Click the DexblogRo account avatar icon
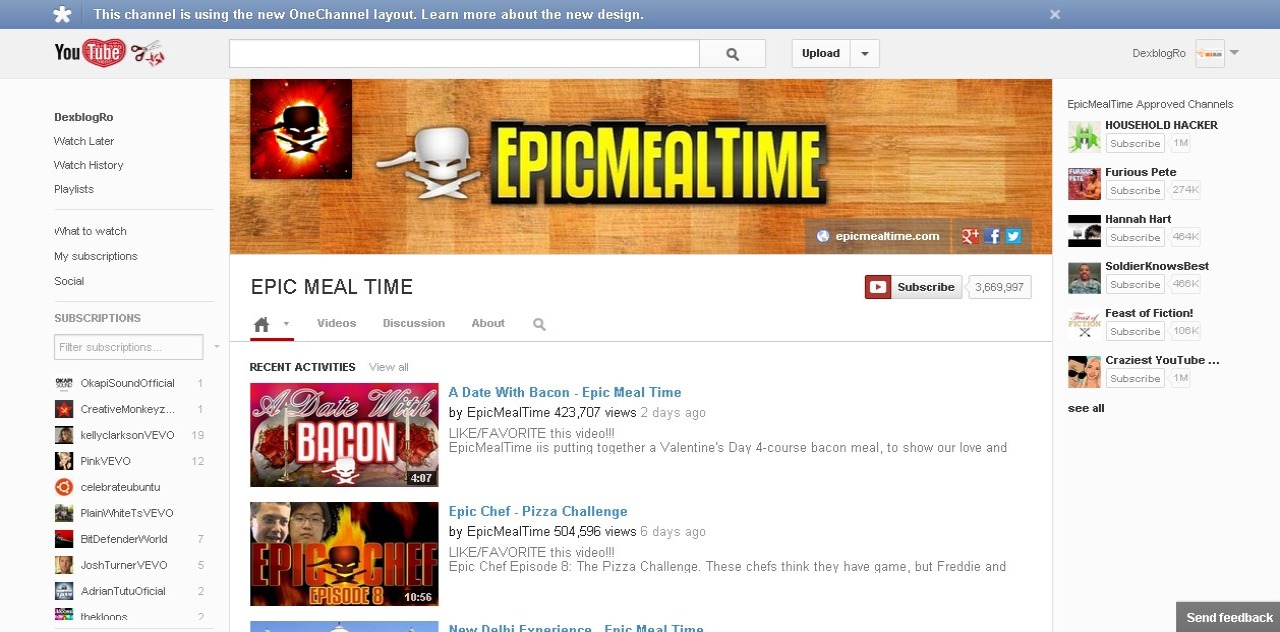The width and height of the screenshot is (1280, 632). click(x=1209, y=54)
